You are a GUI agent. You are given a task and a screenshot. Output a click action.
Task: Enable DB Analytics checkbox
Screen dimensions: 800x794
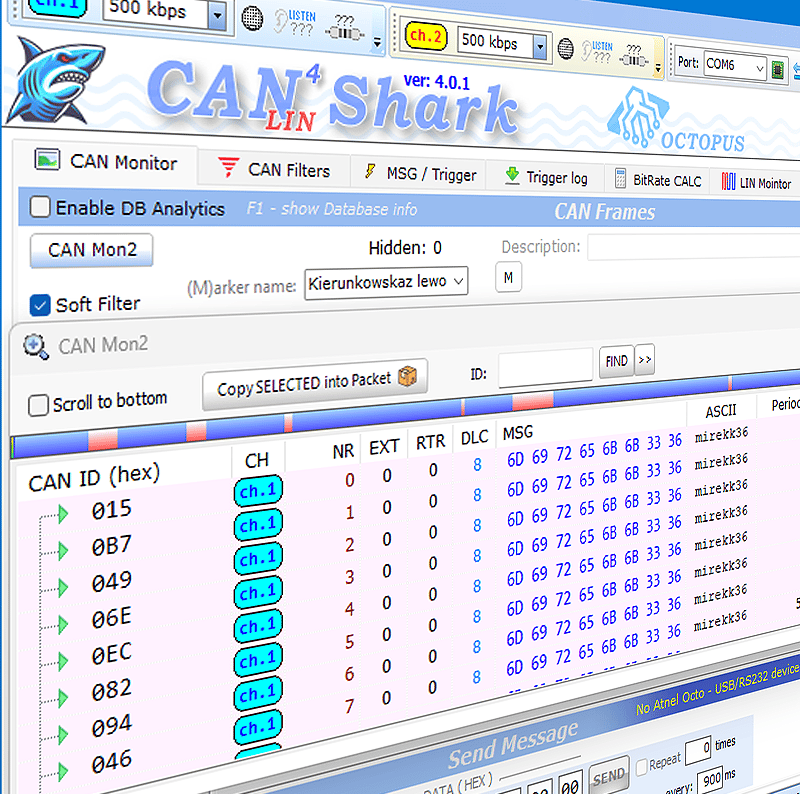[x=40, y=207]
